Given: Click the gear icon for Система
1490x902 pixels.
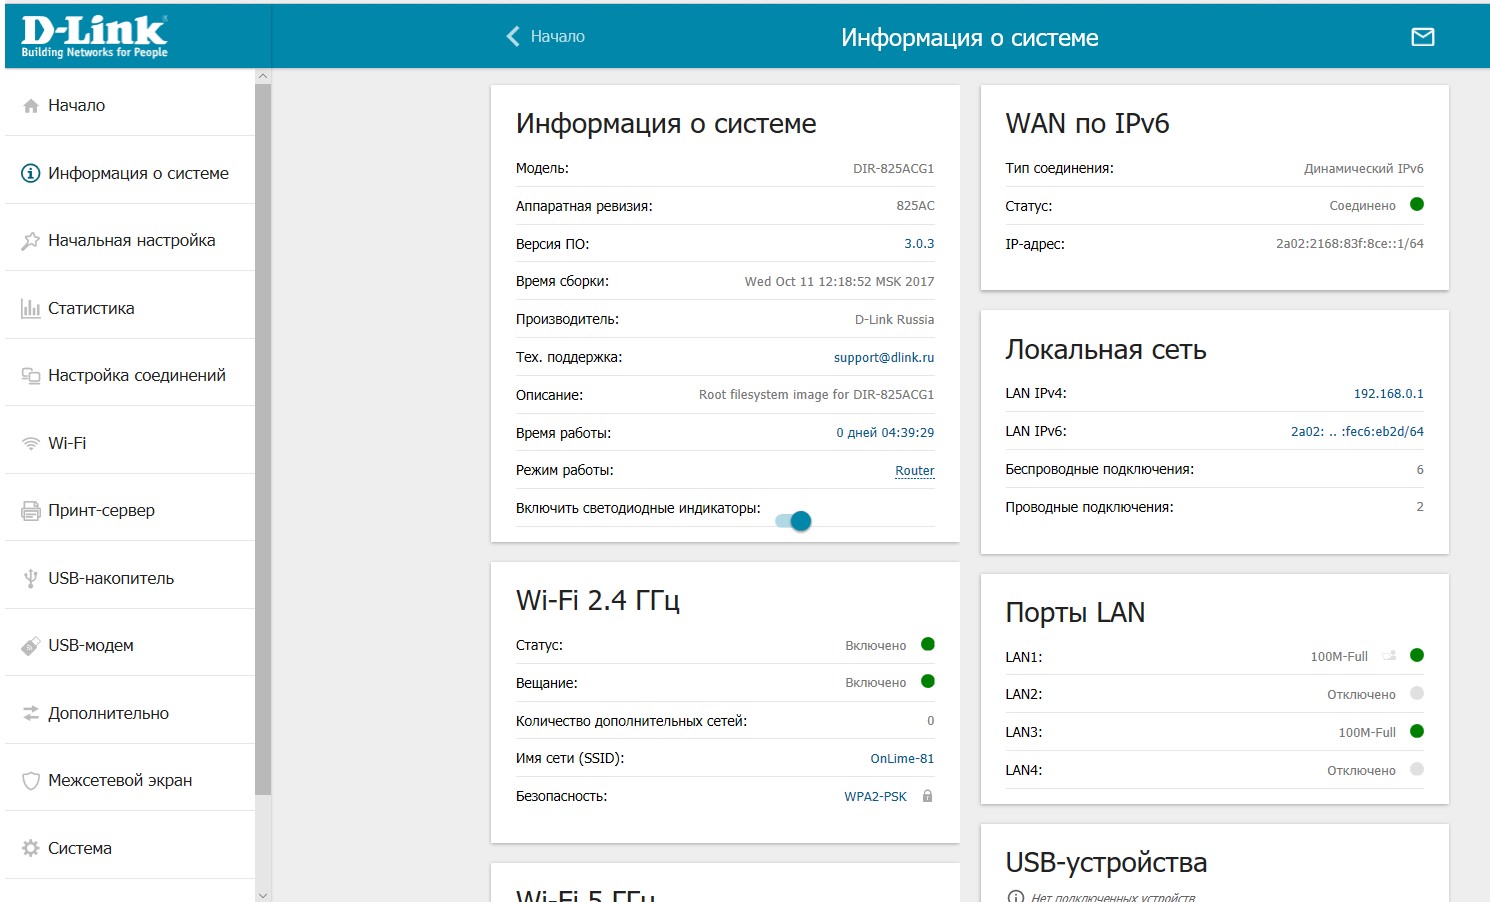Looking at the screenshot, I should click(x=31, y=848).
